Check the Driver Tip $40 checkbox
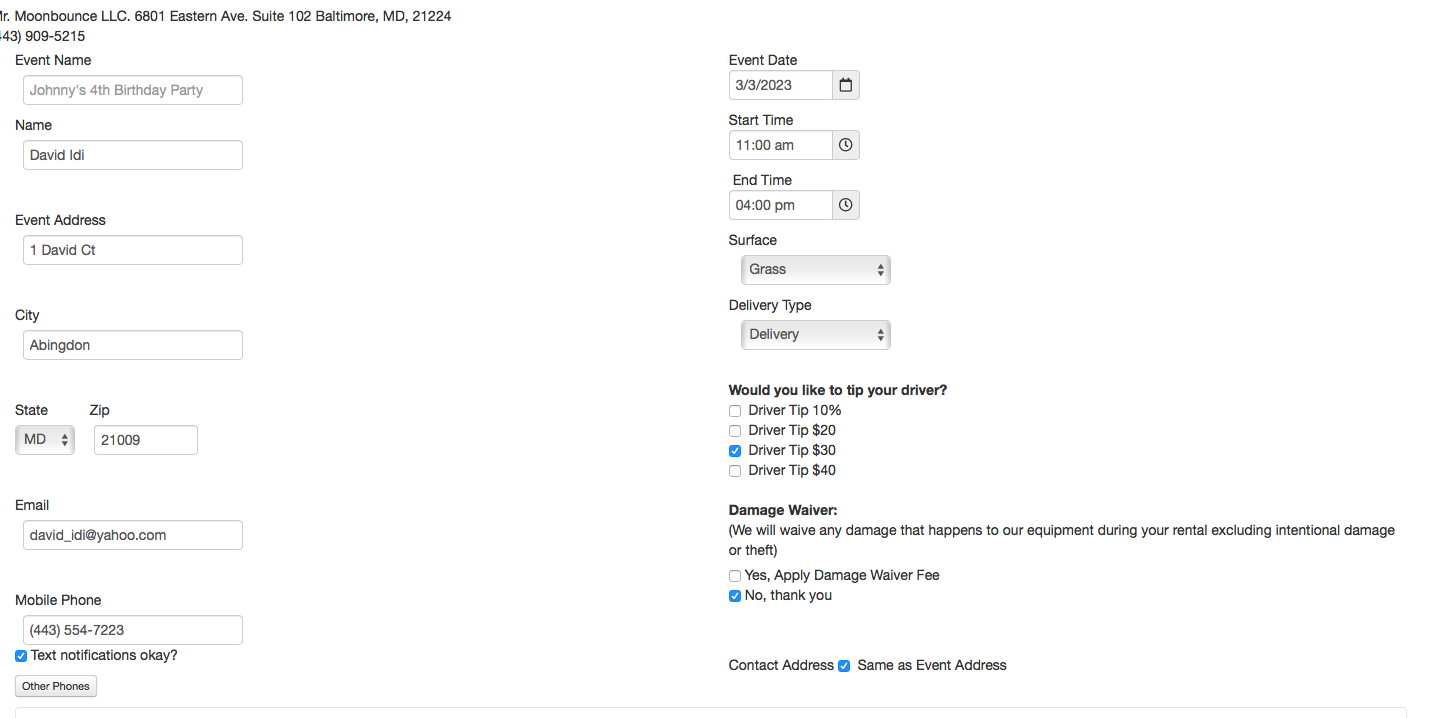The width and height of the screenshot is (1431, 718). tap(735, 471)
